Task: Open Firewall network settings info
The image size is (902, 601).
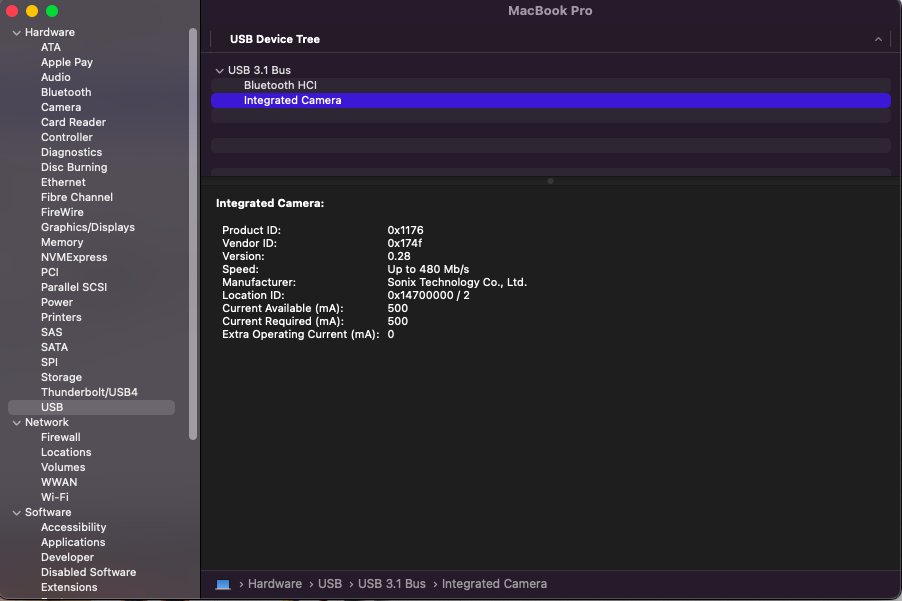Action: (61, 437)
